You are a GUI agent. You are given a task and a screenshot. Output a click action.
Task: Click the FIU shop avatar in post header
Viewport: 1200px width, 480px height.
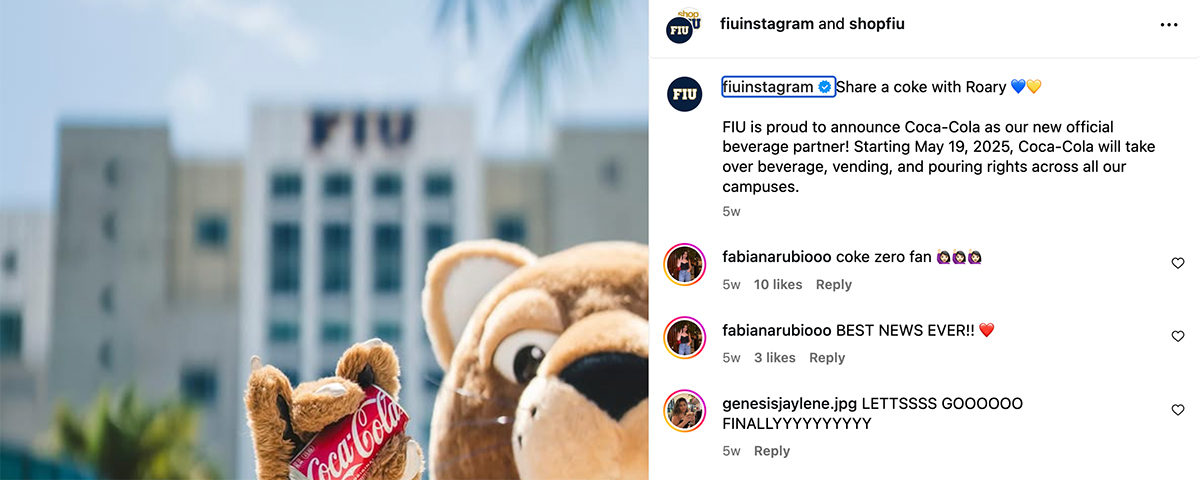685,25
